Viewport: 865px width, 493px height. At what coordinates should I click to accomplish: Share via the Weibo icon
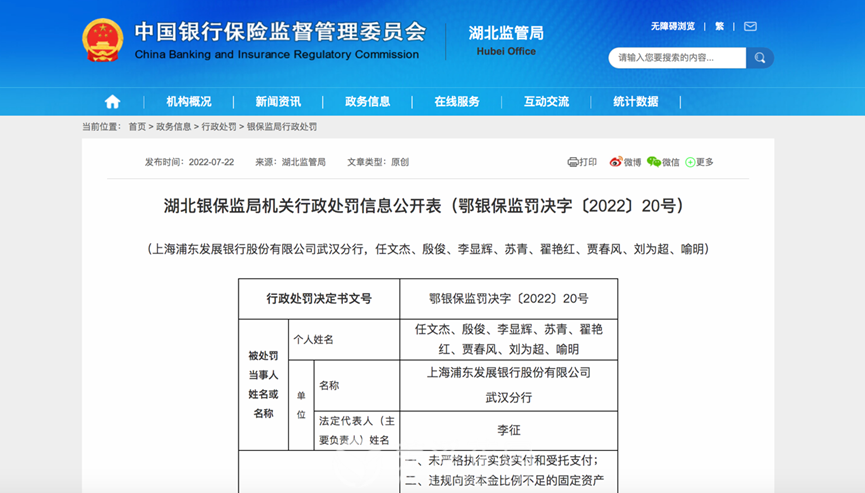[615, 162]
